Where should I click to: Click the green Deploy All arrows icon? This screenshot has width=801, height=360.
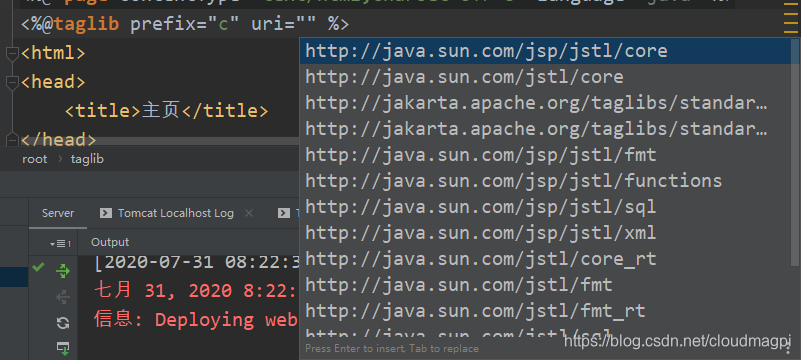(x=62, y=271)
